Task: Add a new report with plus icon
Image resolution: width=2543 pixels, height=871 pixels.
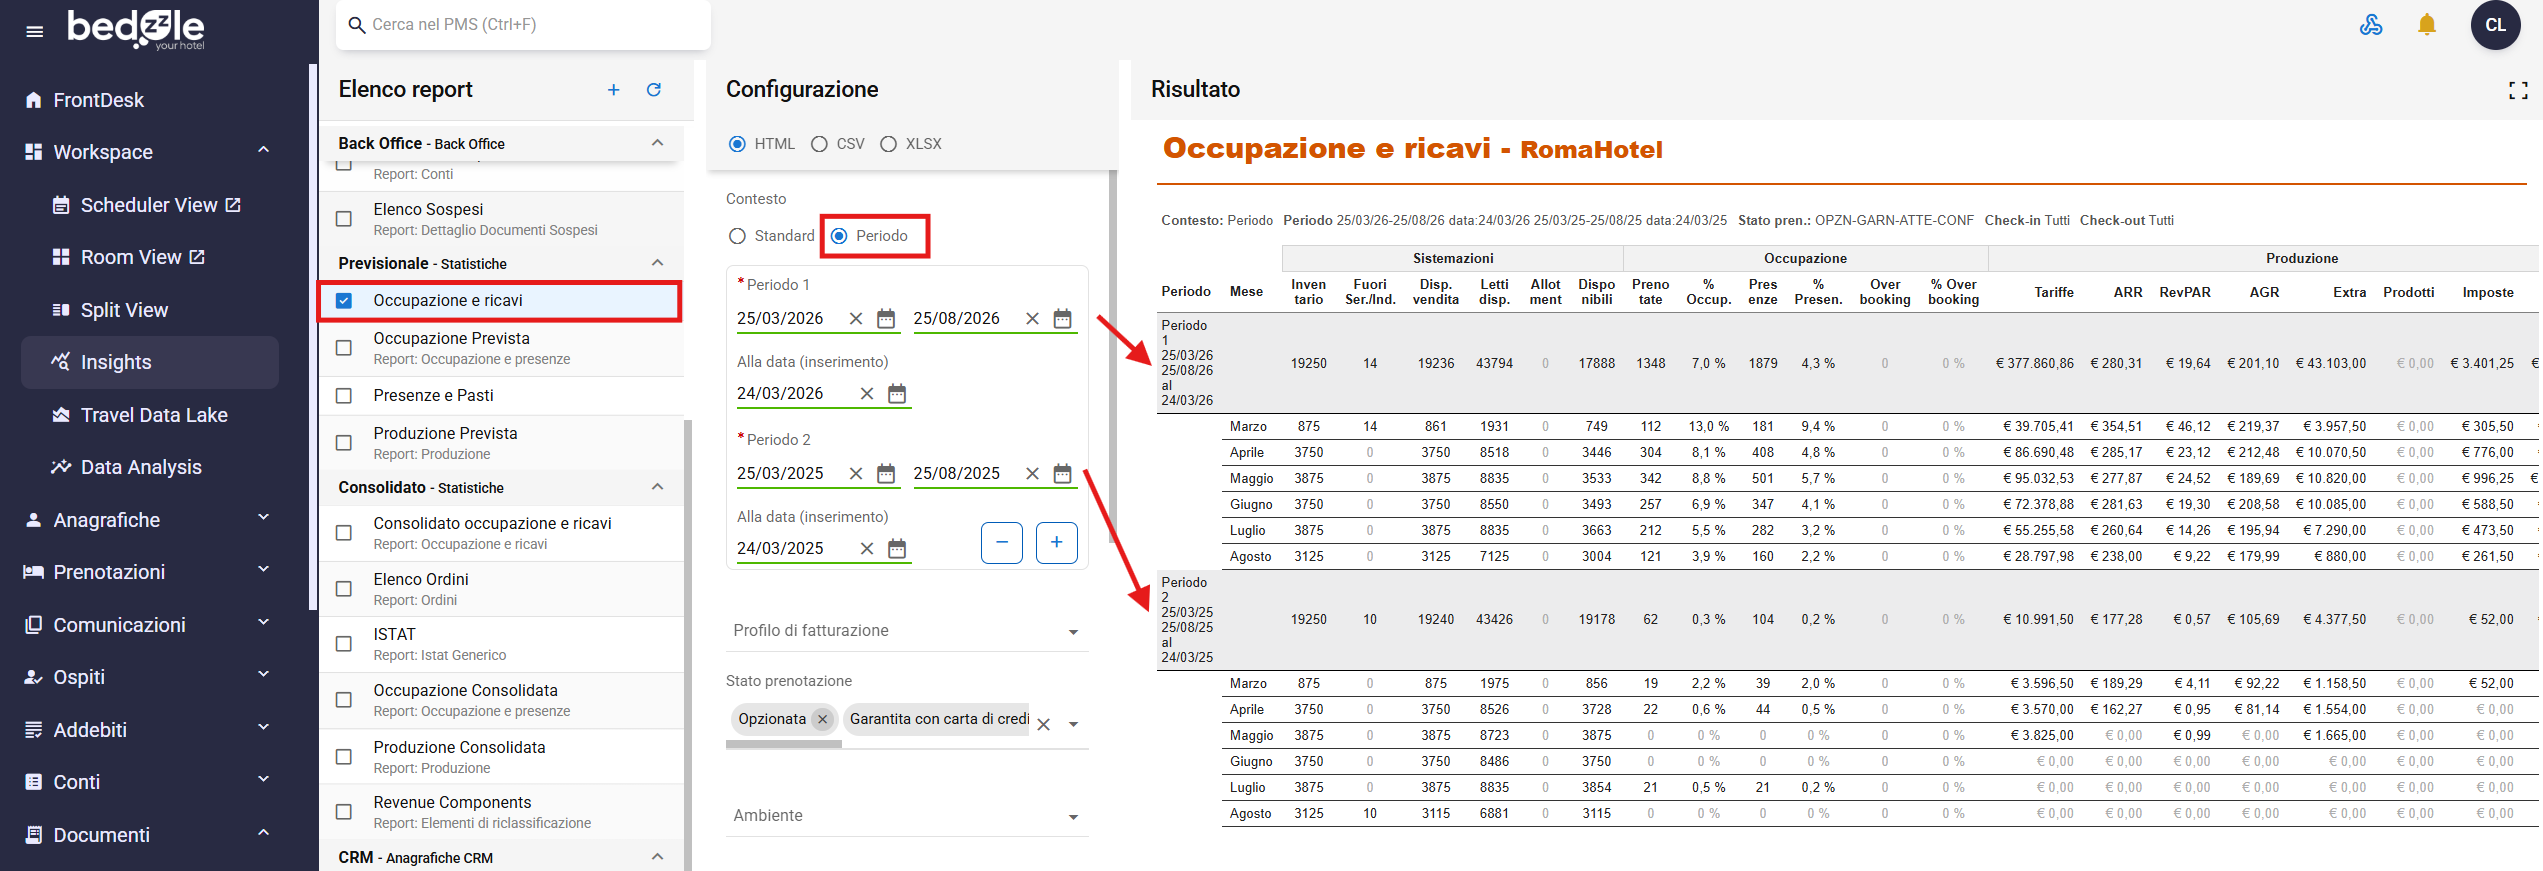Action: coord(613,90)
